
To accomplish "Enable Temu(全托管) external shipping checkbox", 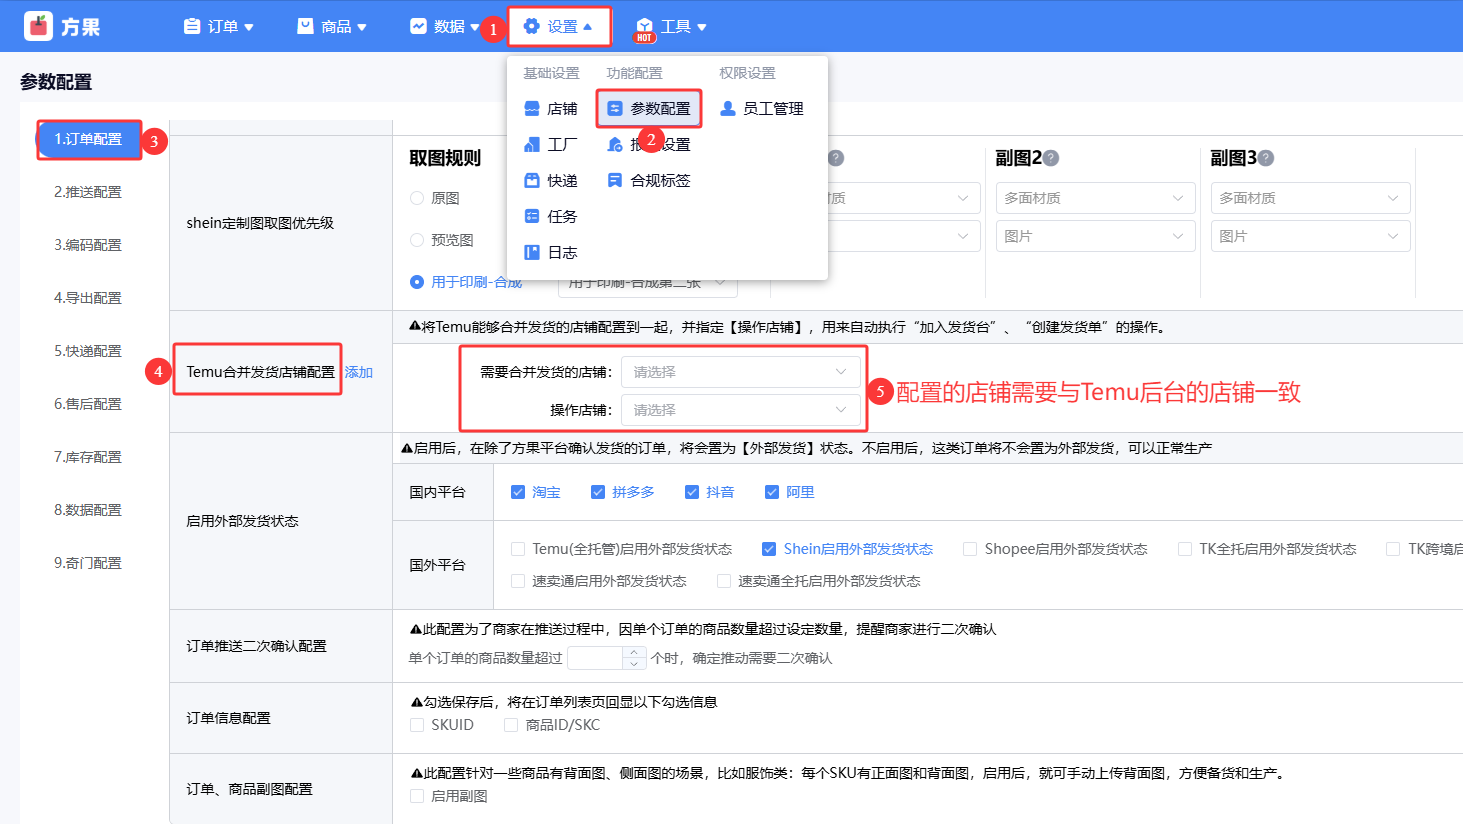I will click(518, 549).
